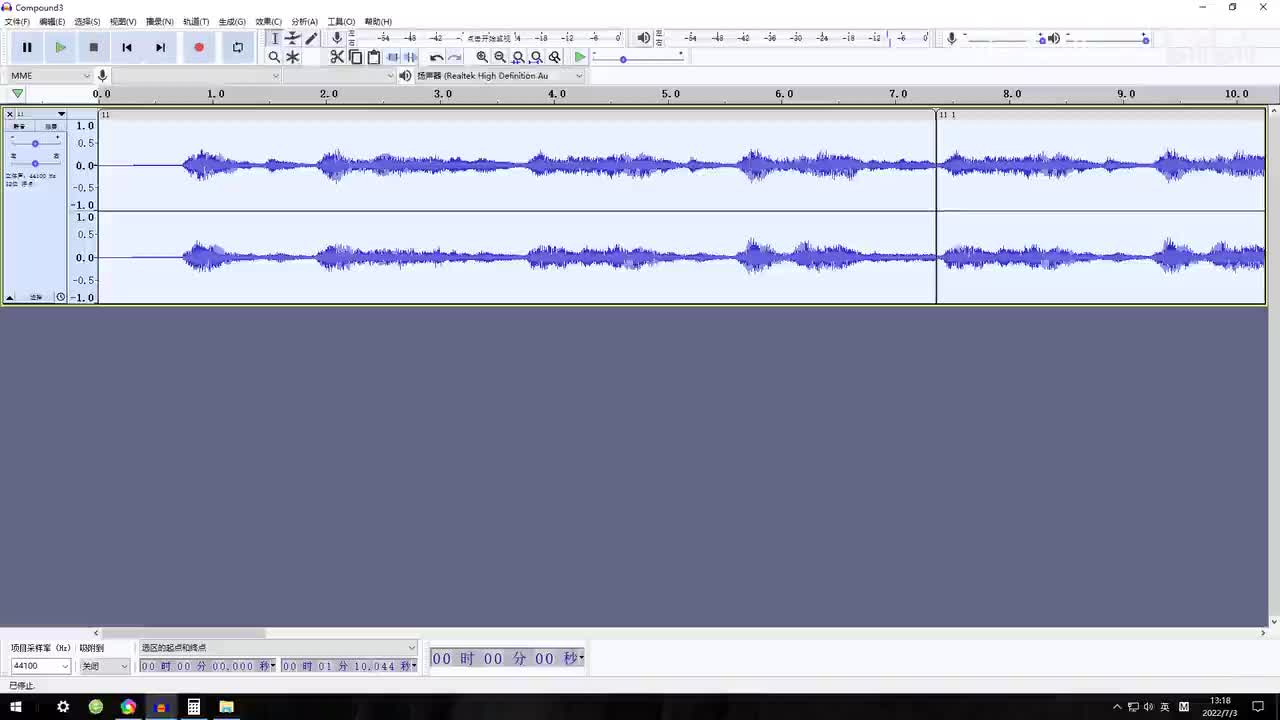Toggle the track Mute button

pos(19,127)
